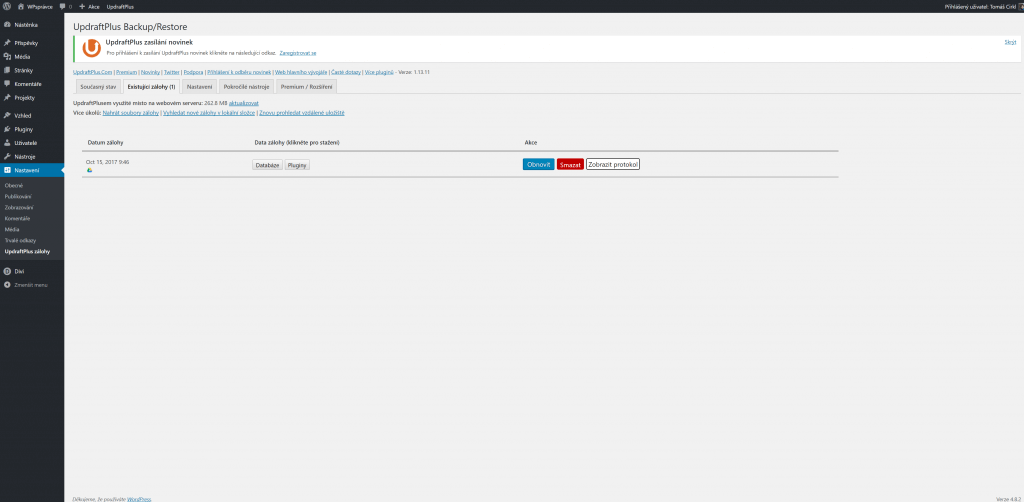Open the Web hlavního vývojáře link
Viewport: 1024px width, 502px height.
click(x=301, y=72)
